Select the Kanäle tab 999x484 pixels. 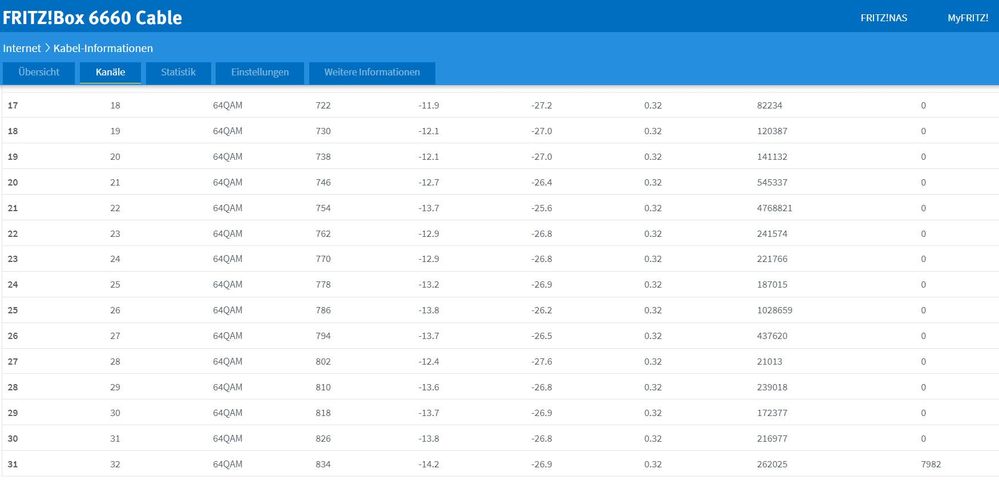pos(110,73)
